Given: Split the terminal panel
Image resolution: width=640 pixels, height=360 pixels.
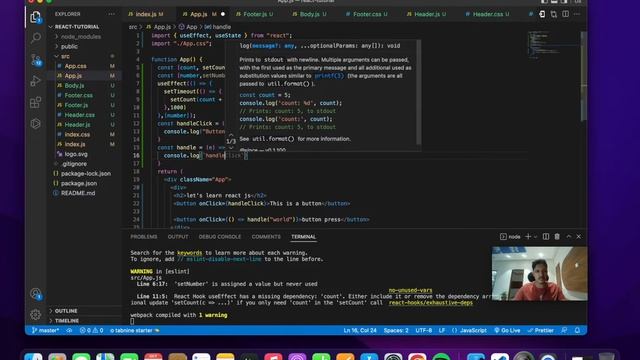Looking at the screenshot, I should [546, 236].
